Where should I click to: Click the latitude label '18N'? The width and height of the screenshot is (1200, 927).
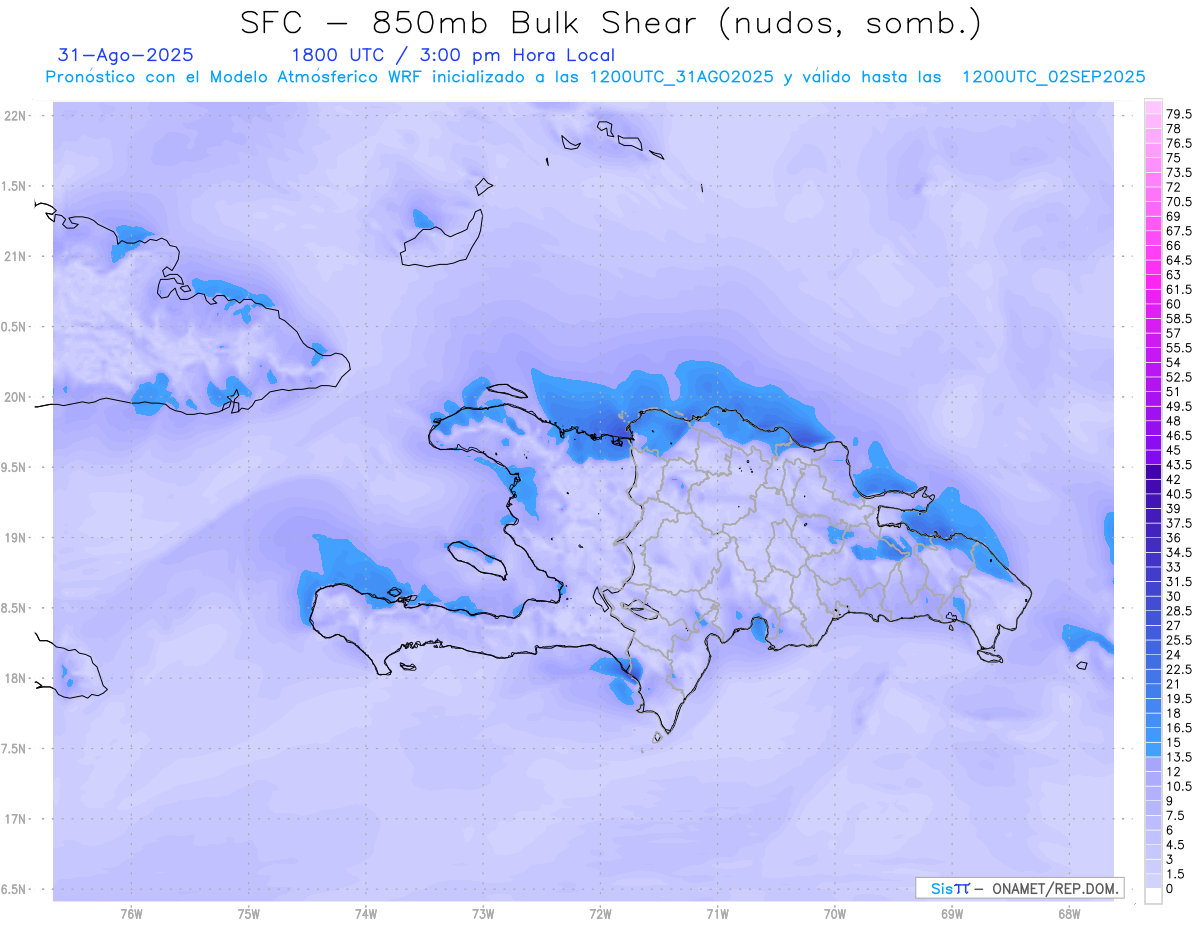coord(17,679)
